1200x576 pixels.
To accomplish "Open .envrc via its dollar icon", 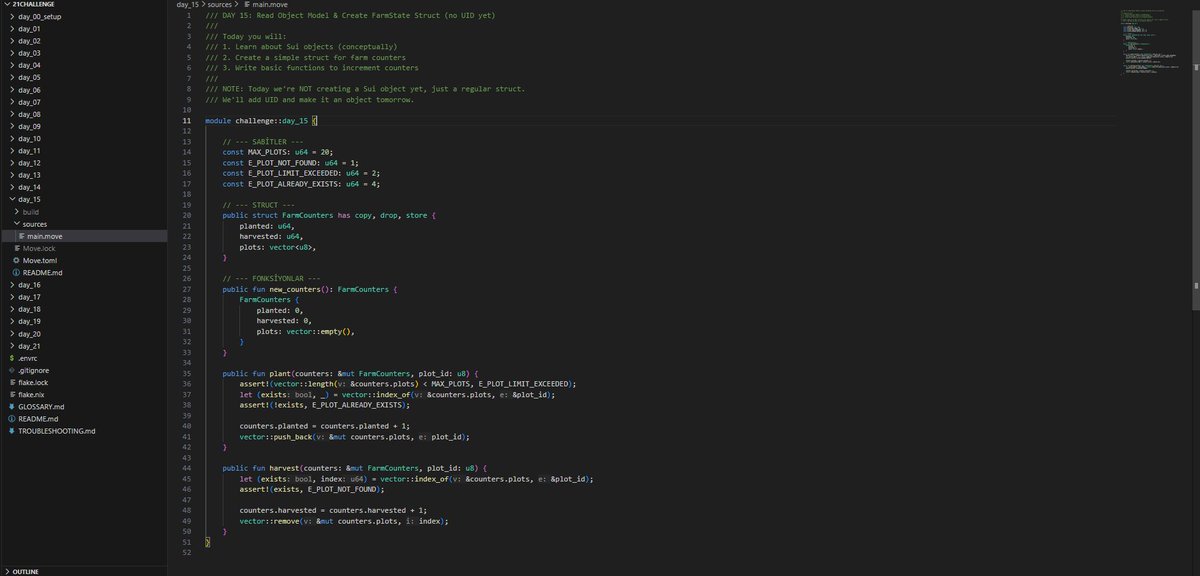I will 11,358.
